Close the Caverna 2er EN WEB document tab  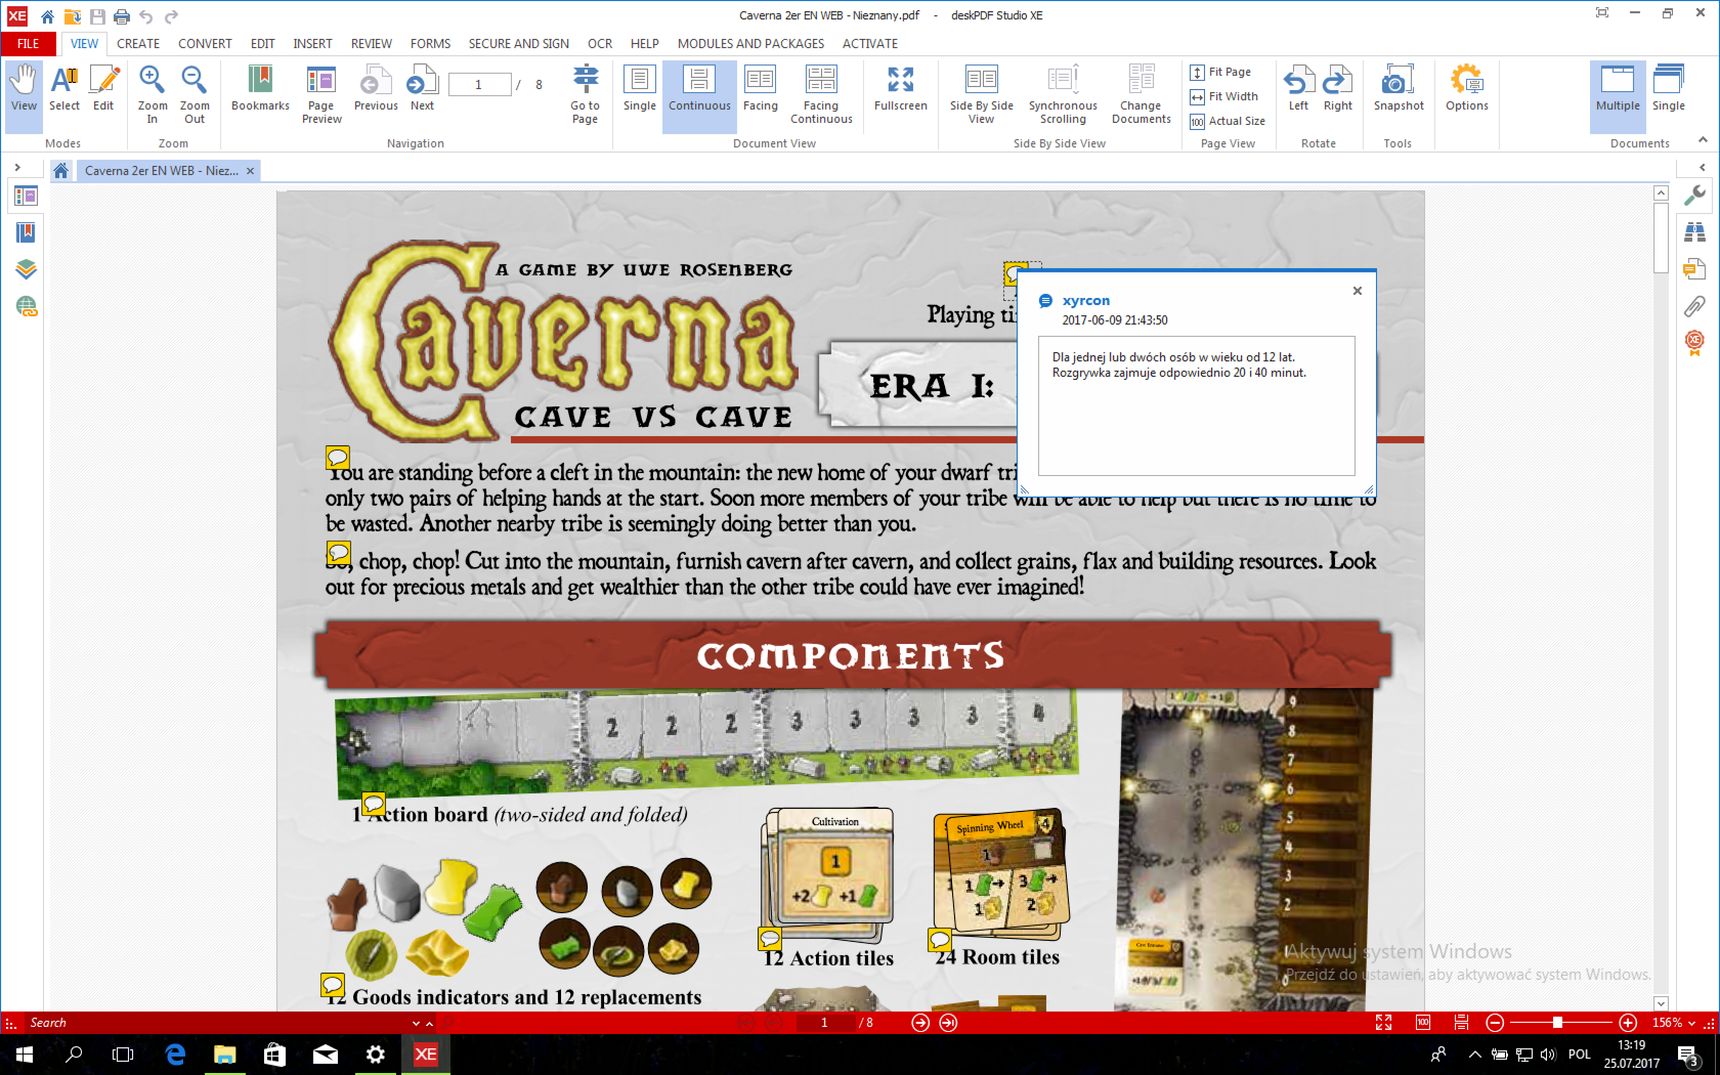(x=250, y=171)
